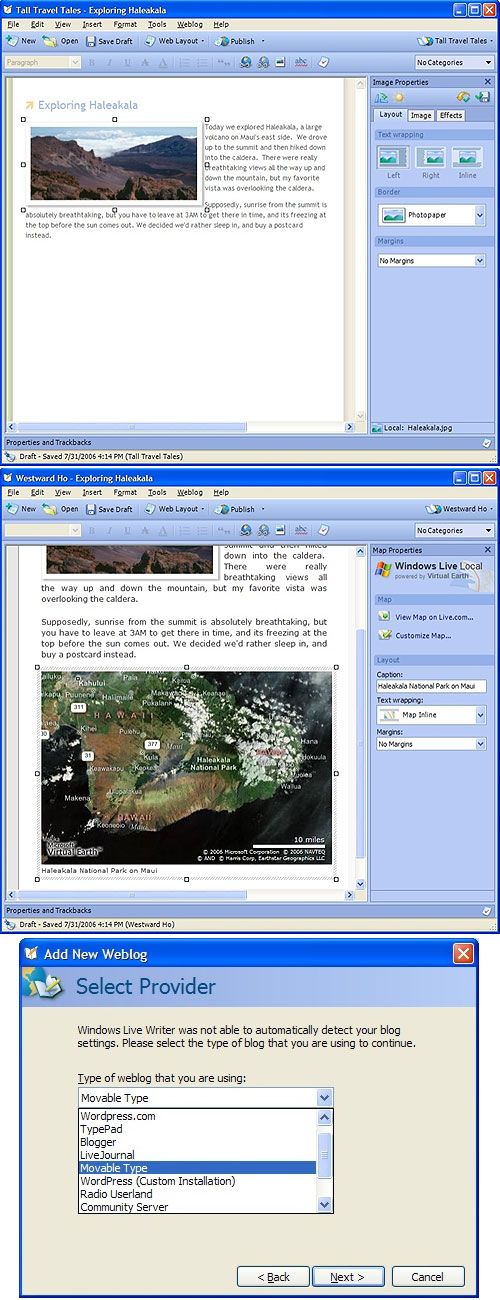Open No Margins dropdown in Image Properties

coord(431,260)
